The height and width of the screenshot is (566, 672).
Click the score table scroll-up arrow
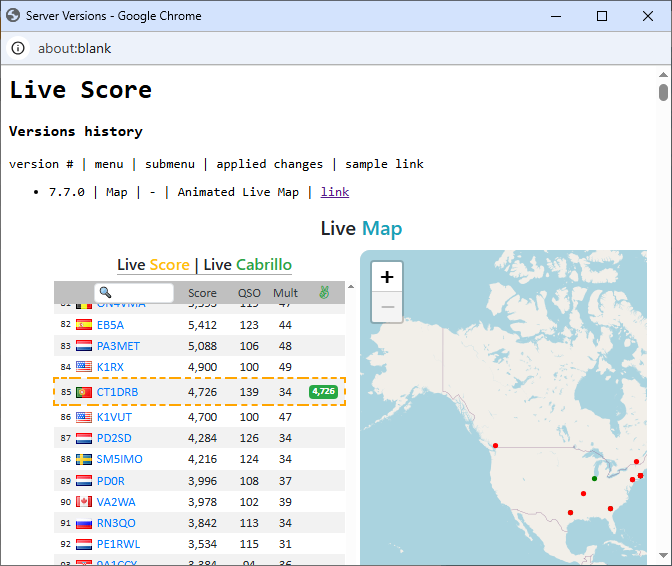(x=351, y=287)
